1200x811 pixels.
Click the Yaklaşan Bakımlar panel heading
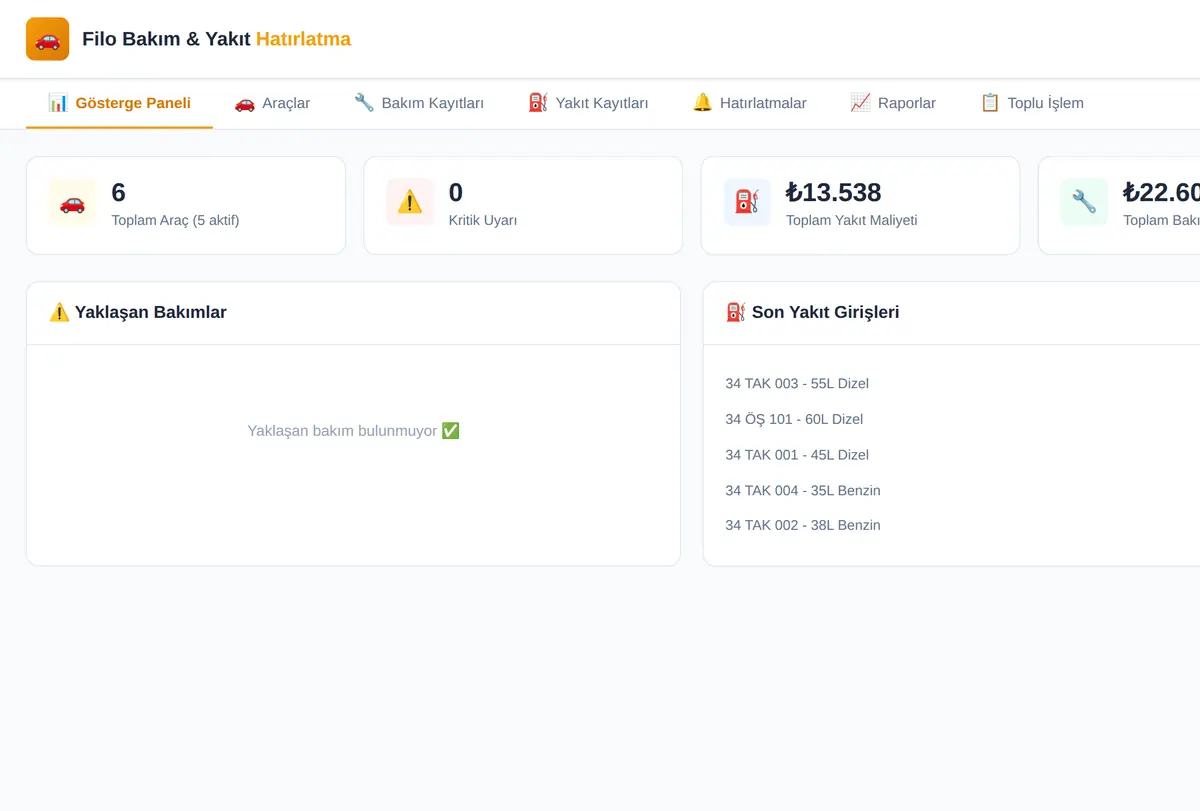(138, 312)
